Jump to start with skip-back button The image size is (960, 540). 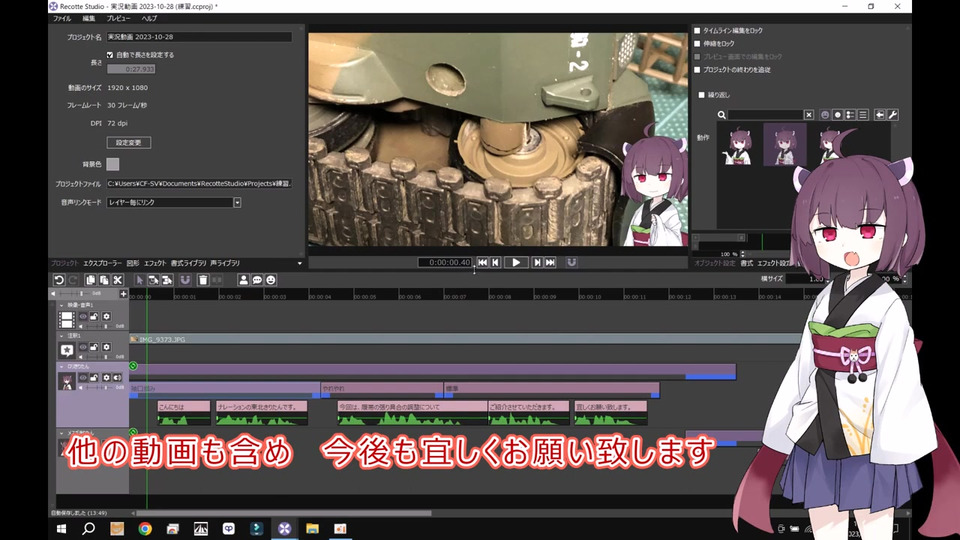tap(482, 262)
